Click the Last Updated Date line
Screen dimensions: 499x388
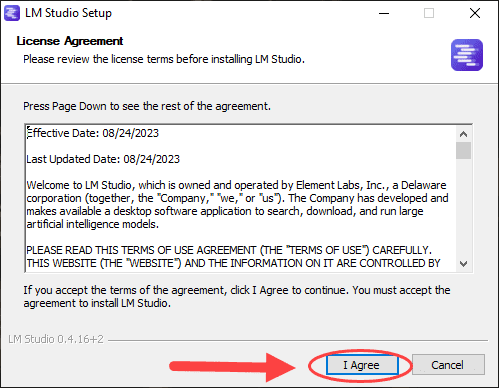click(103, 159)
